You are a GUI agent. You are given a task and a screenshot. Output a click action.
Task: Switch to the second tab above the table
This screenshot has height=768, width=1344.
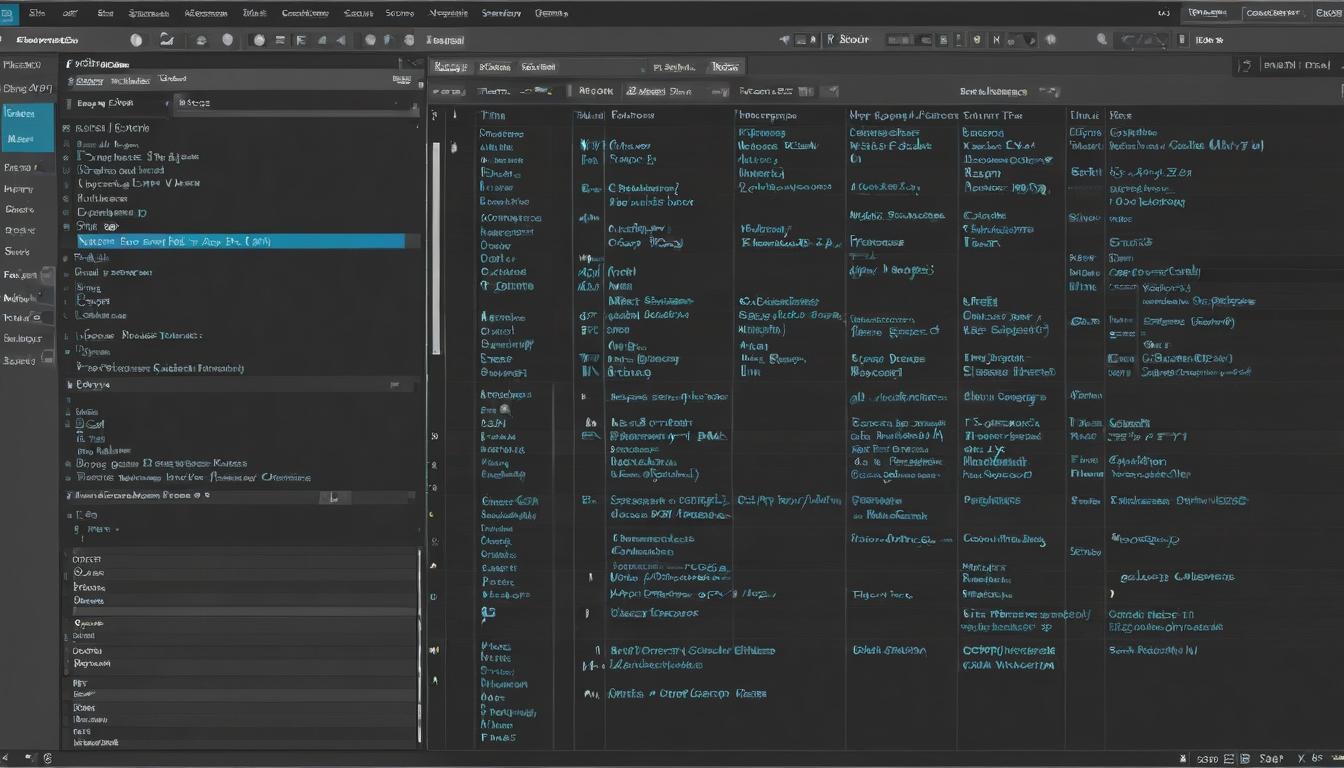[495, 66]
